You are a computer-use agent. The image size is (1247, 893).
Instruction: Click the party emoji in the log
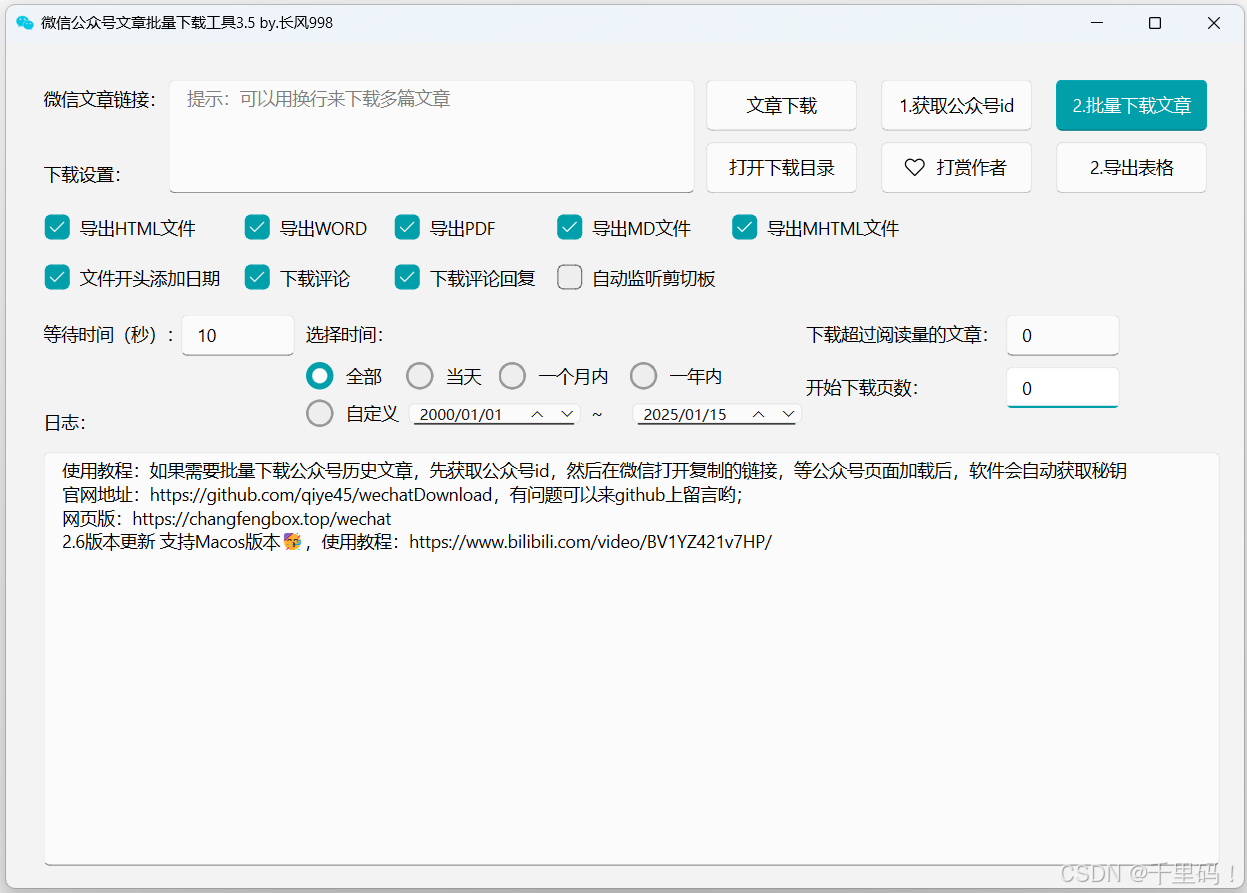point(293,542)
